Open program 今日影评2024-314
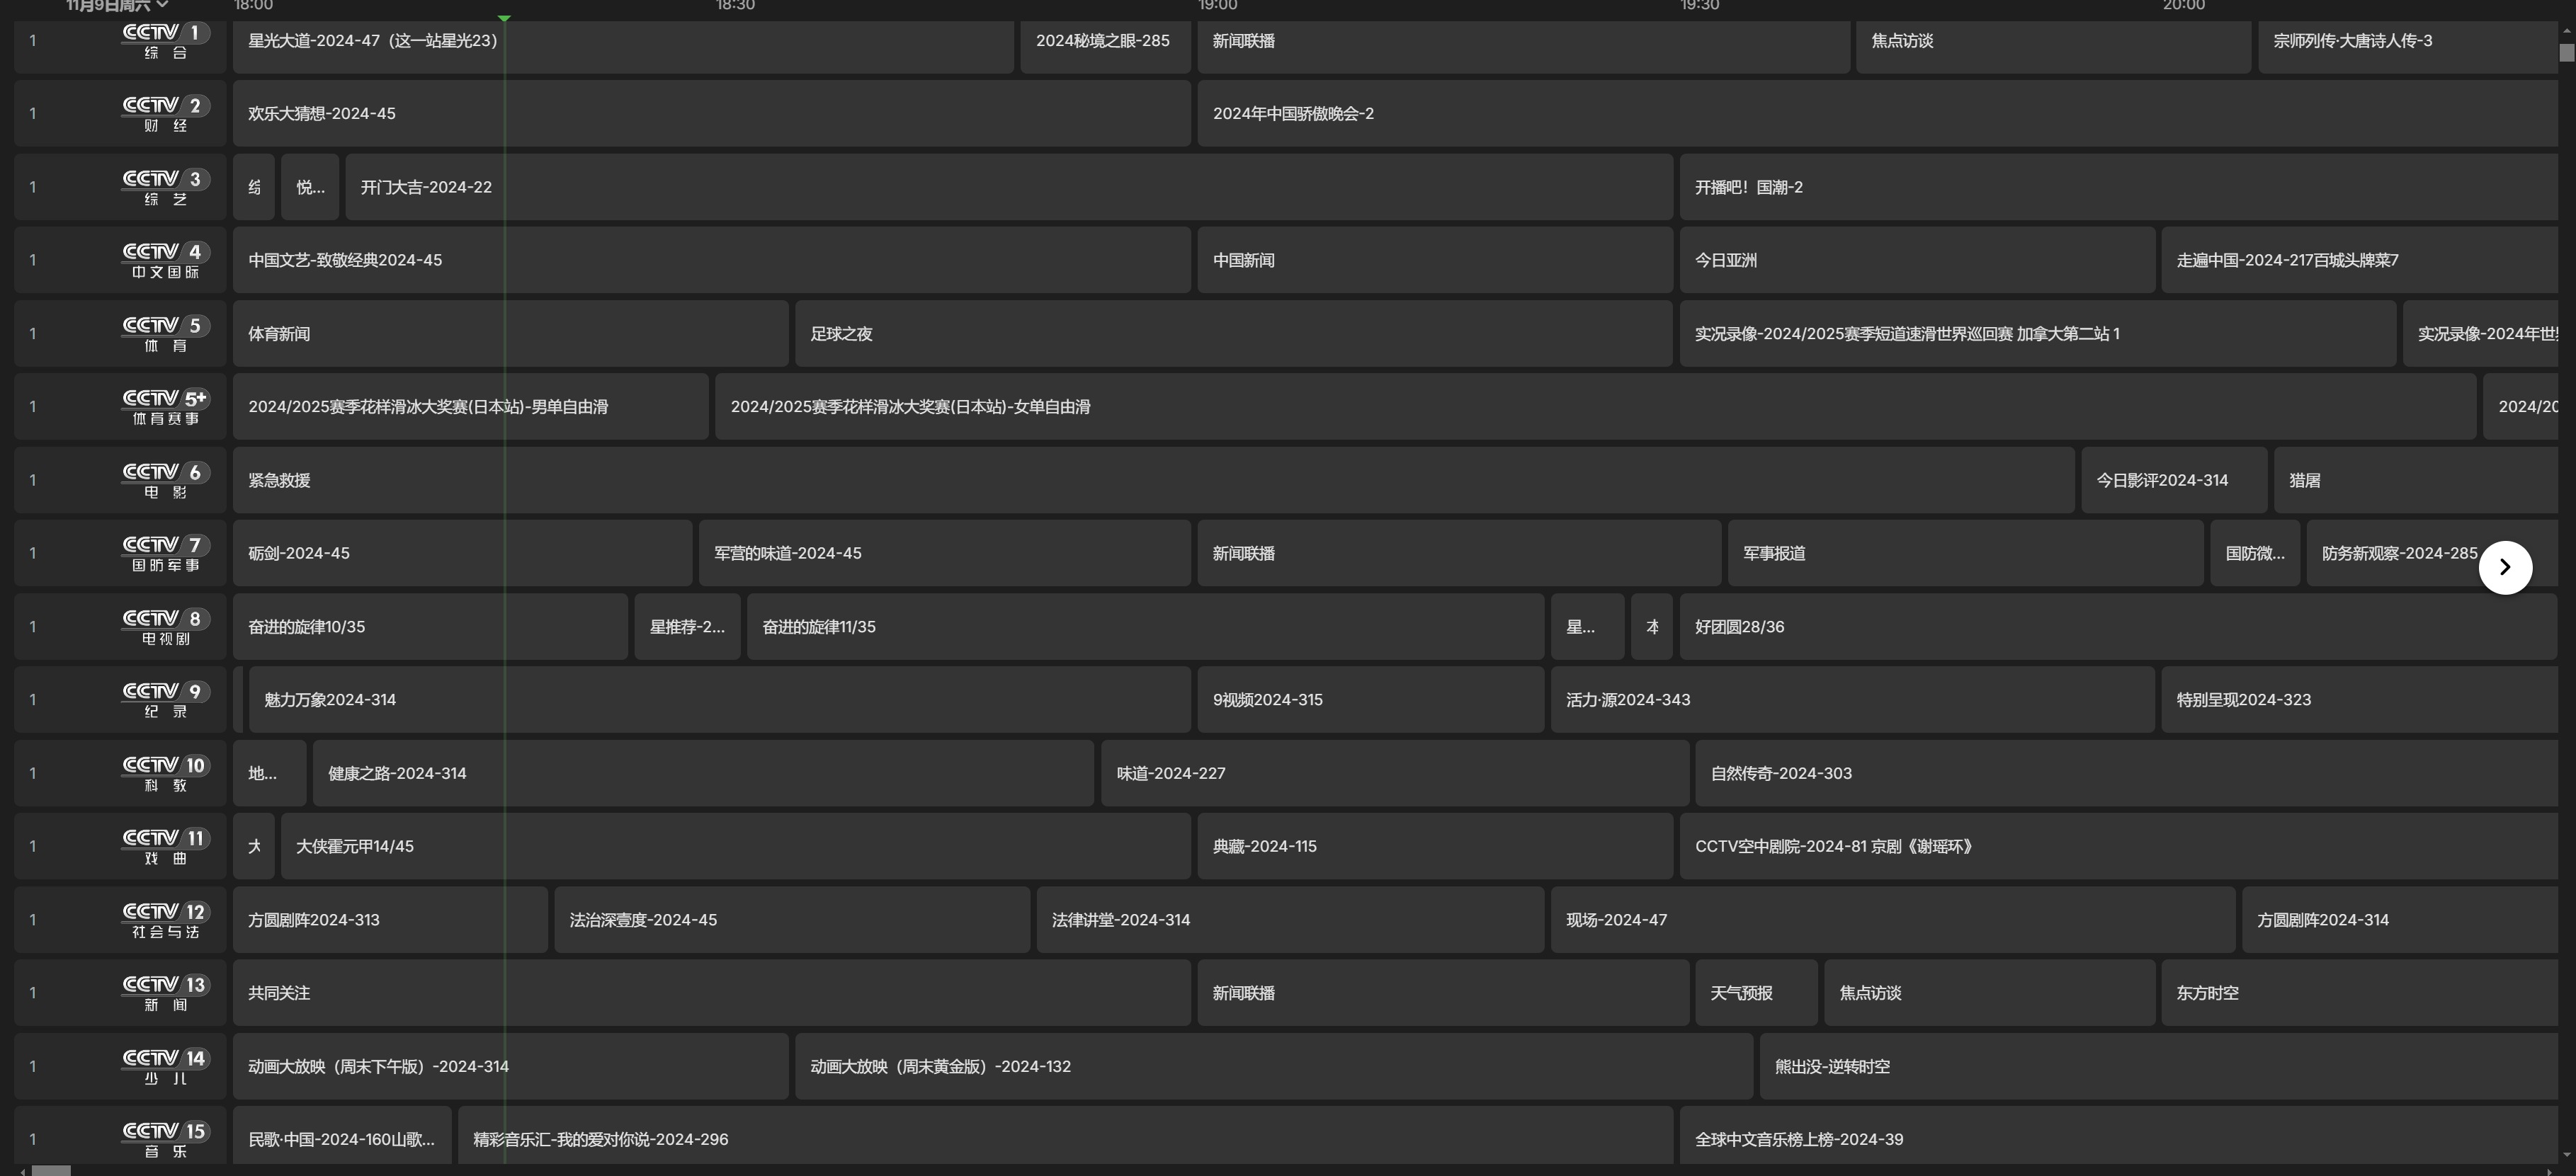Image resolution: width=2576 pixels, height=1176 pixels. pos(2174,480)
